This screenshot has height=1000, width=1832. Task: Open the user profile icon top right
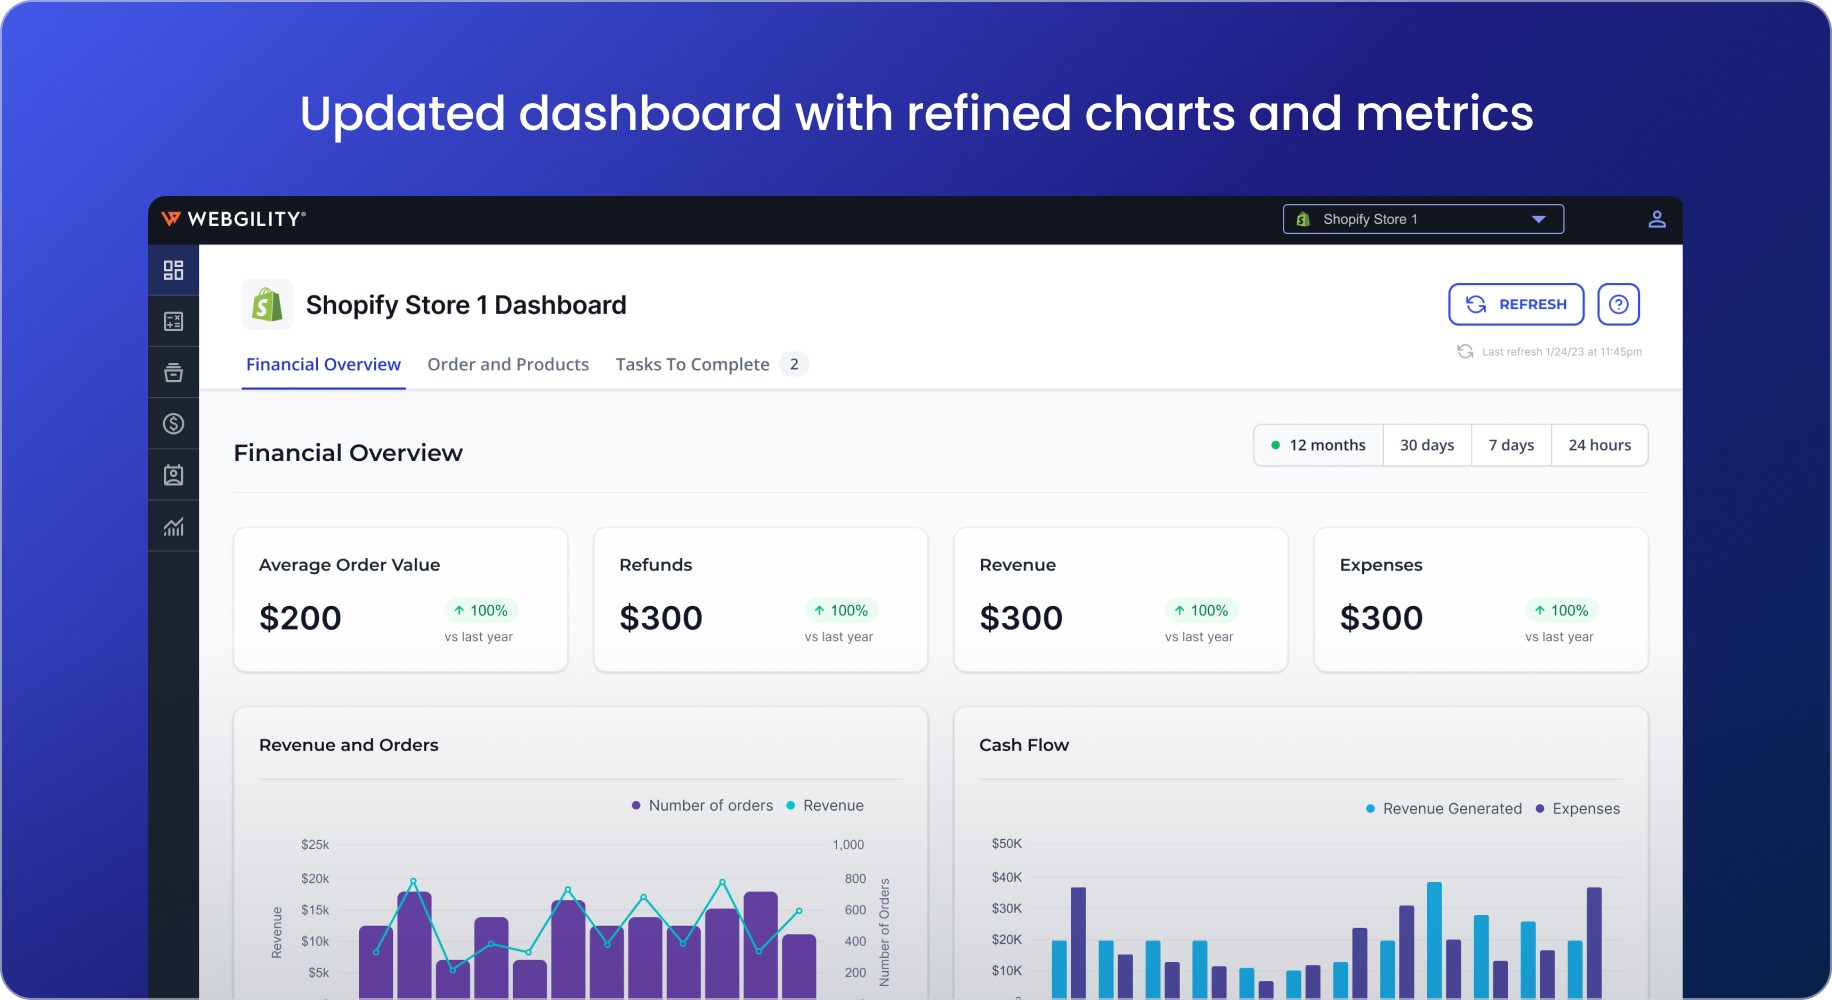(1656, 219)
